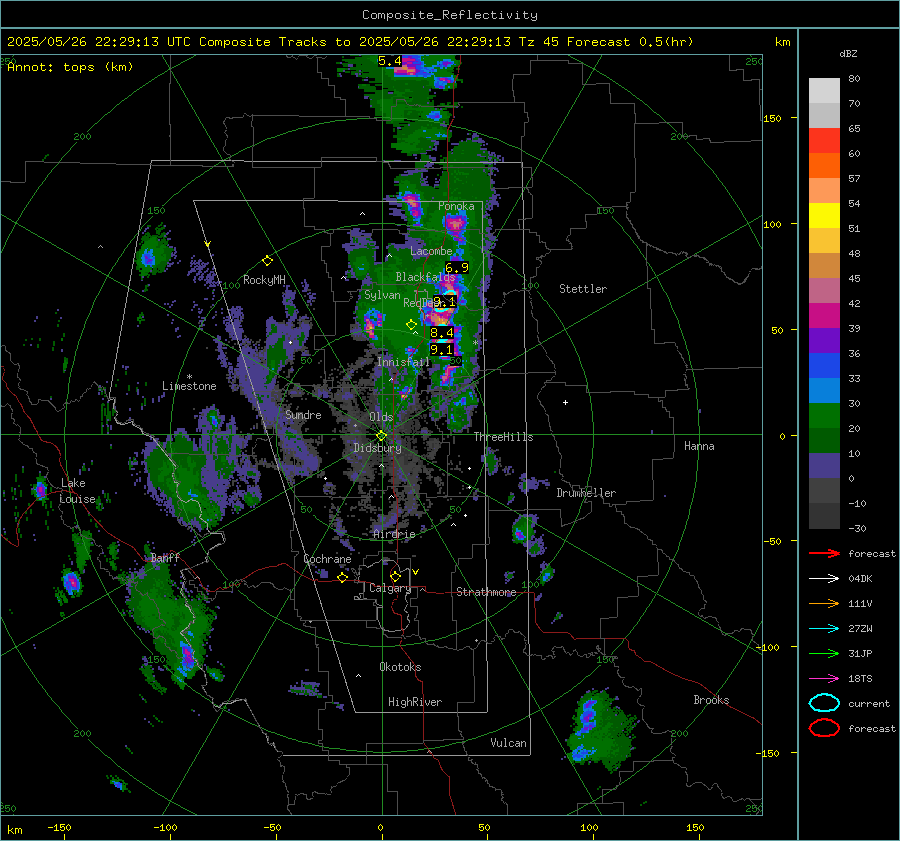Click the red forecast ellipse legend icon

824,728
